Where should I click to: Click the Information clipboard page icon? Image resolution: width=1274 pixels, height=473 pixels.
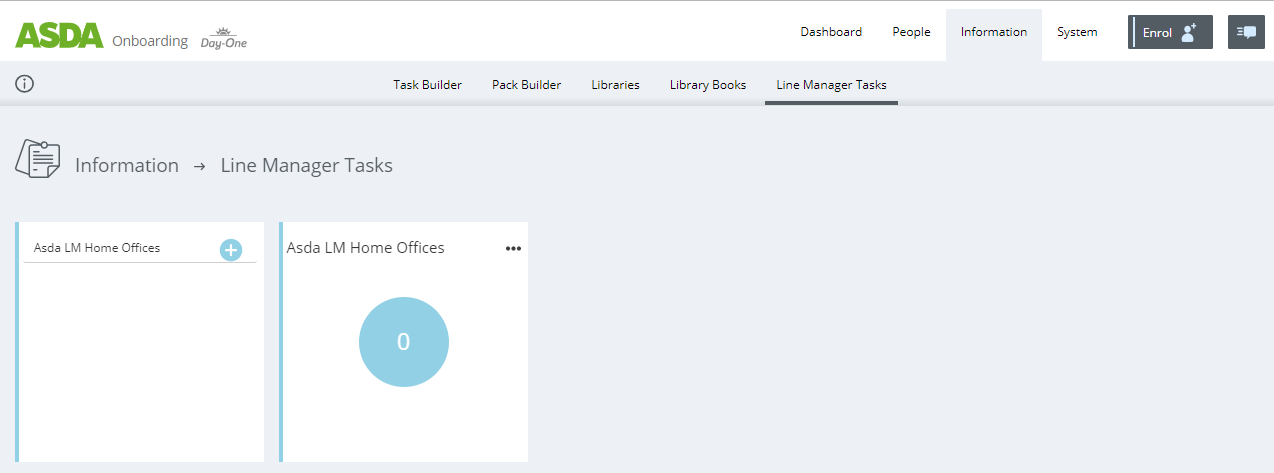coord(38,160)
